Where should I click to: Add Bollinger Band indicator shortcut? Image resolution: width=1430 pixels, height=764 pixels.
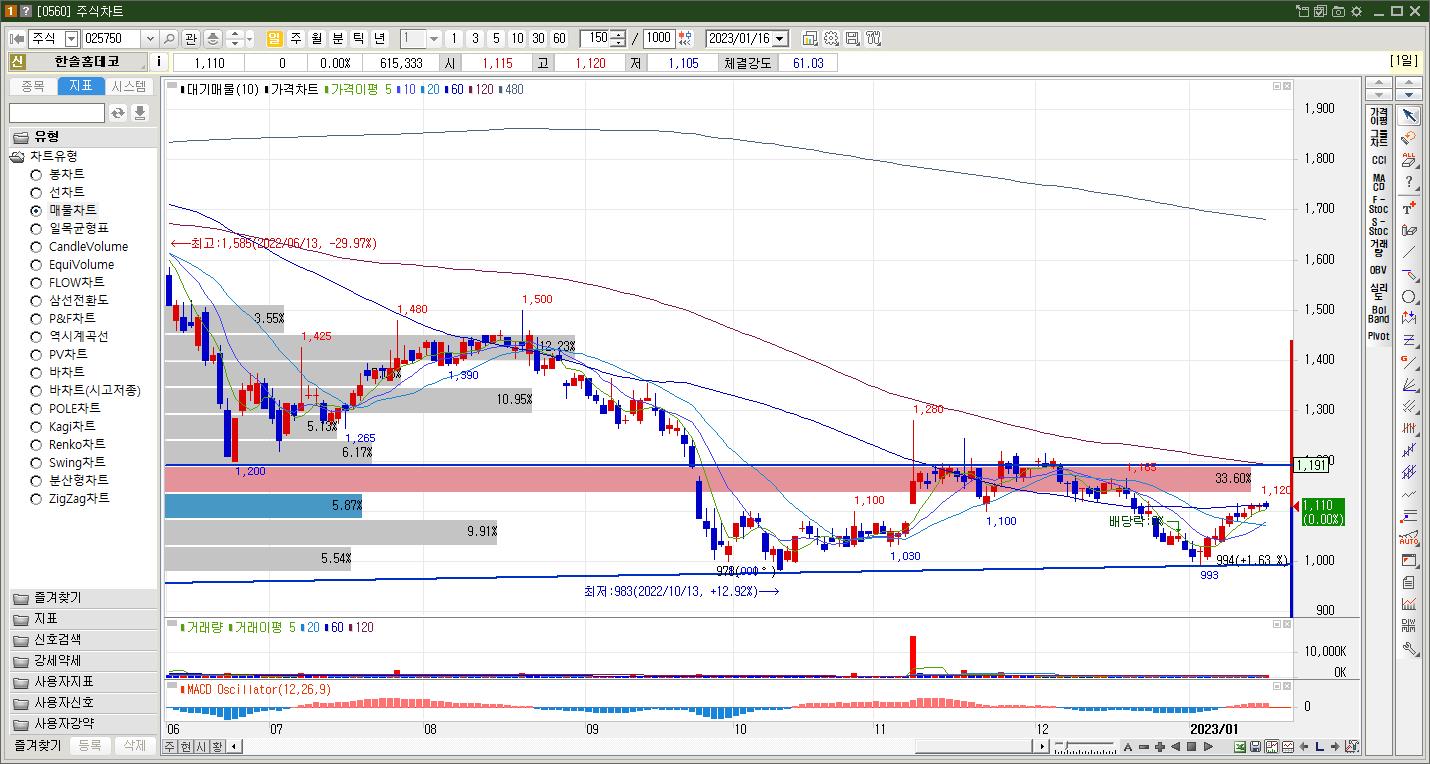click(x=1379, y=314)
